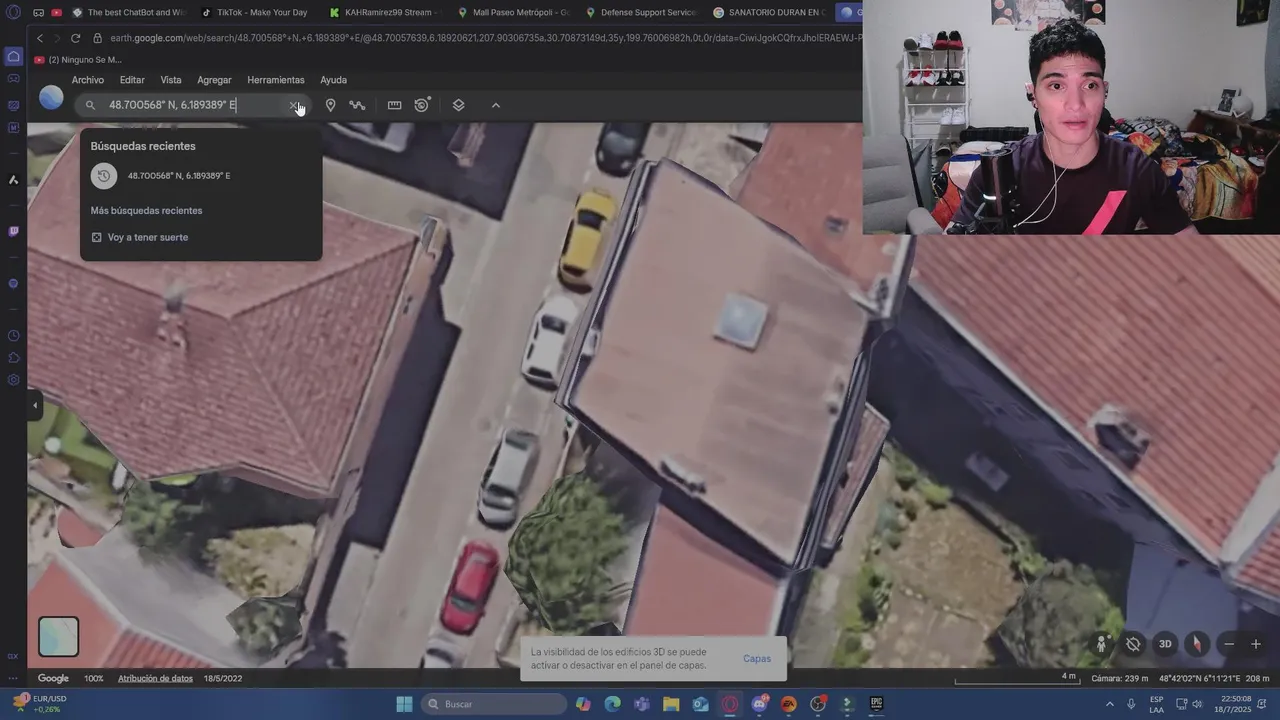Open Opera GX home sidebar icon
Viewport: 1280px width, 720px height.
coord(13,56)
